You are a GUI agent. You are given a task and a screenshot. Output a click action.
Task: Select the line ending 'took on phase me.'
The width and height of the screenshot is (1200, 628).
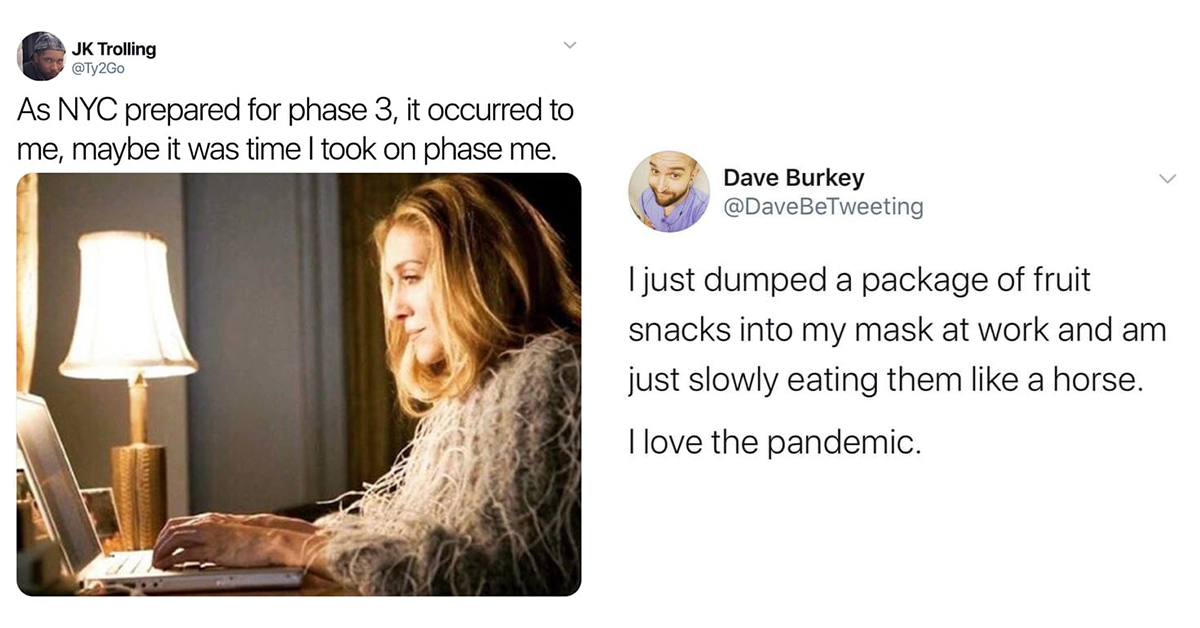[x=285, y=149]
